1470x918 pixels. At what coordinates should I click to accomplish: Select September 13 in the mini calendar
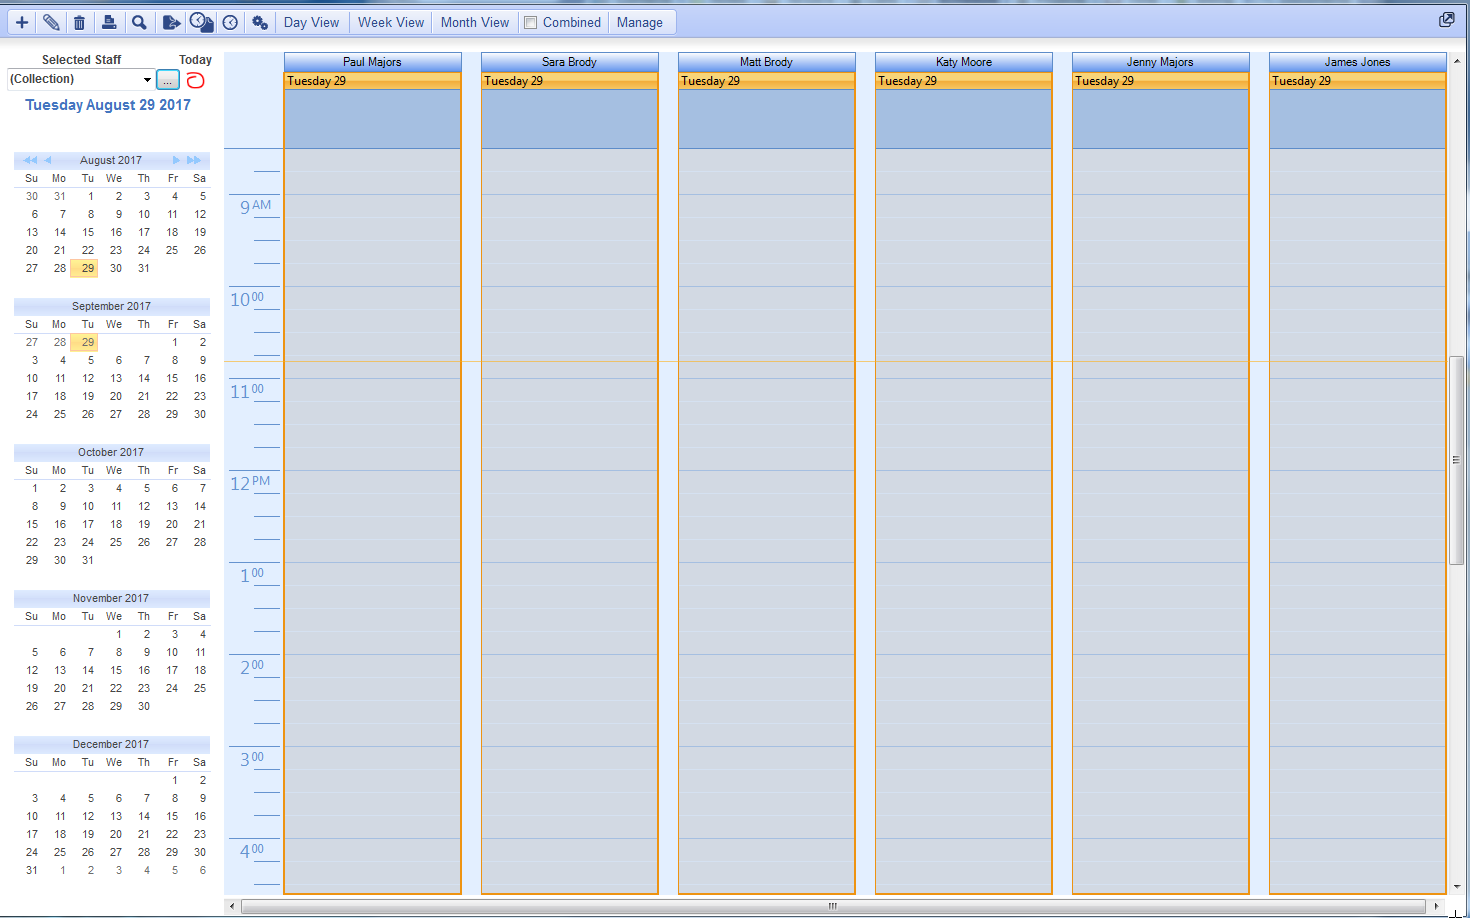[116, 378]
